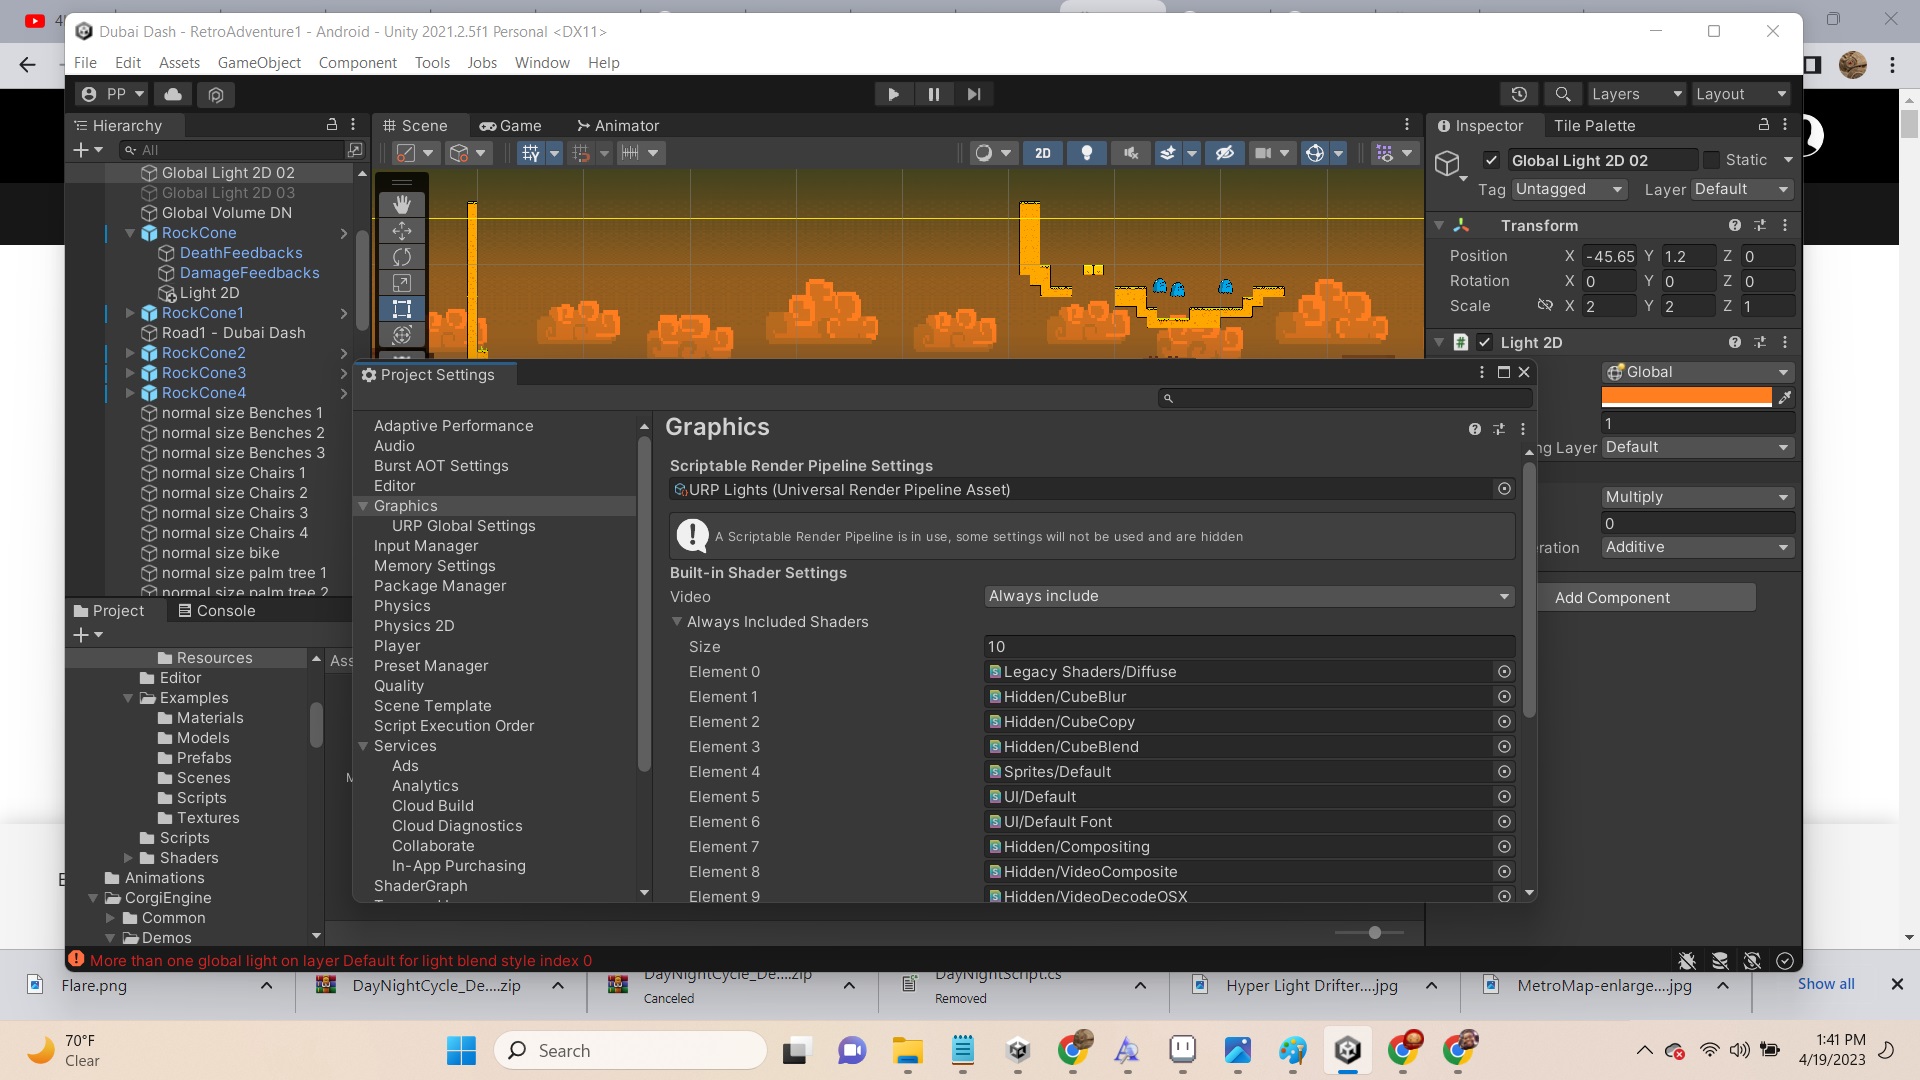The height and width of the screenshot is (1080, 1920).
Task: Click the object picker for URP Lights asset
Action: (x=1504, y=489)
